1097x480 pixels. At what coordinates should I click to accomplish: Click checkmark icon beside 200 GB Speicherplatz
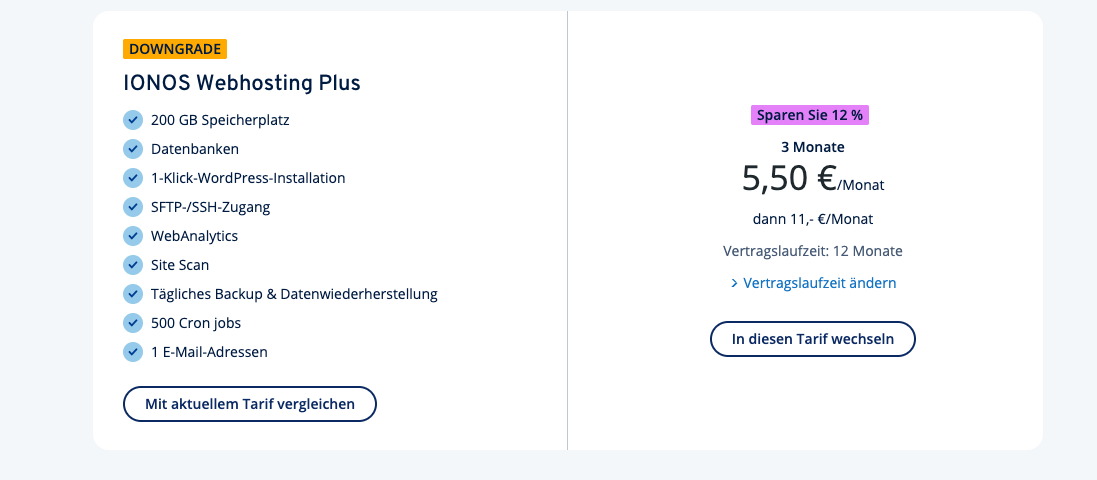point(133,120)
